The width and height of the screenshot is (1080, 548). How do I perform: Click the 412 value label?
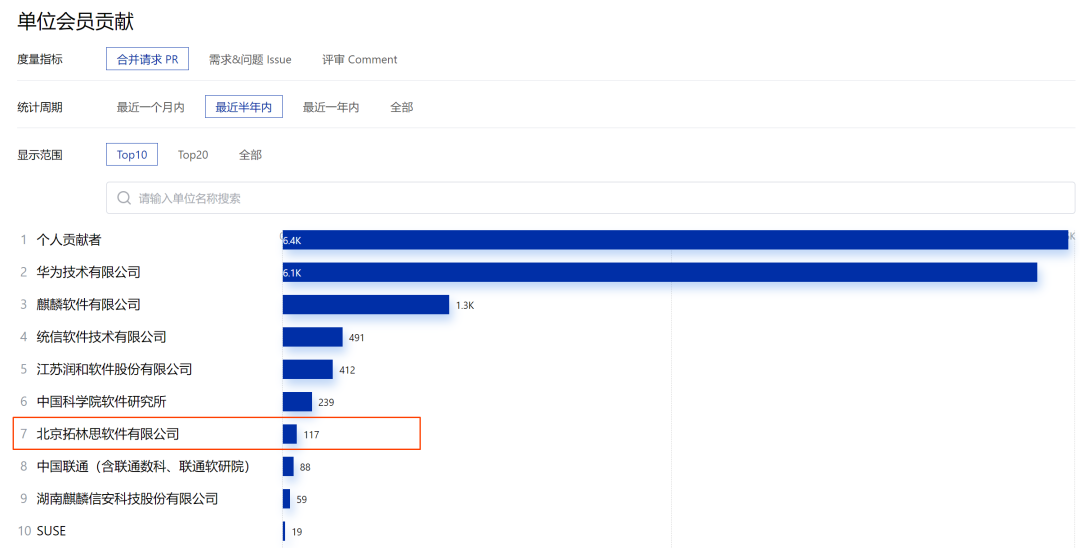[x=347, y=370]
